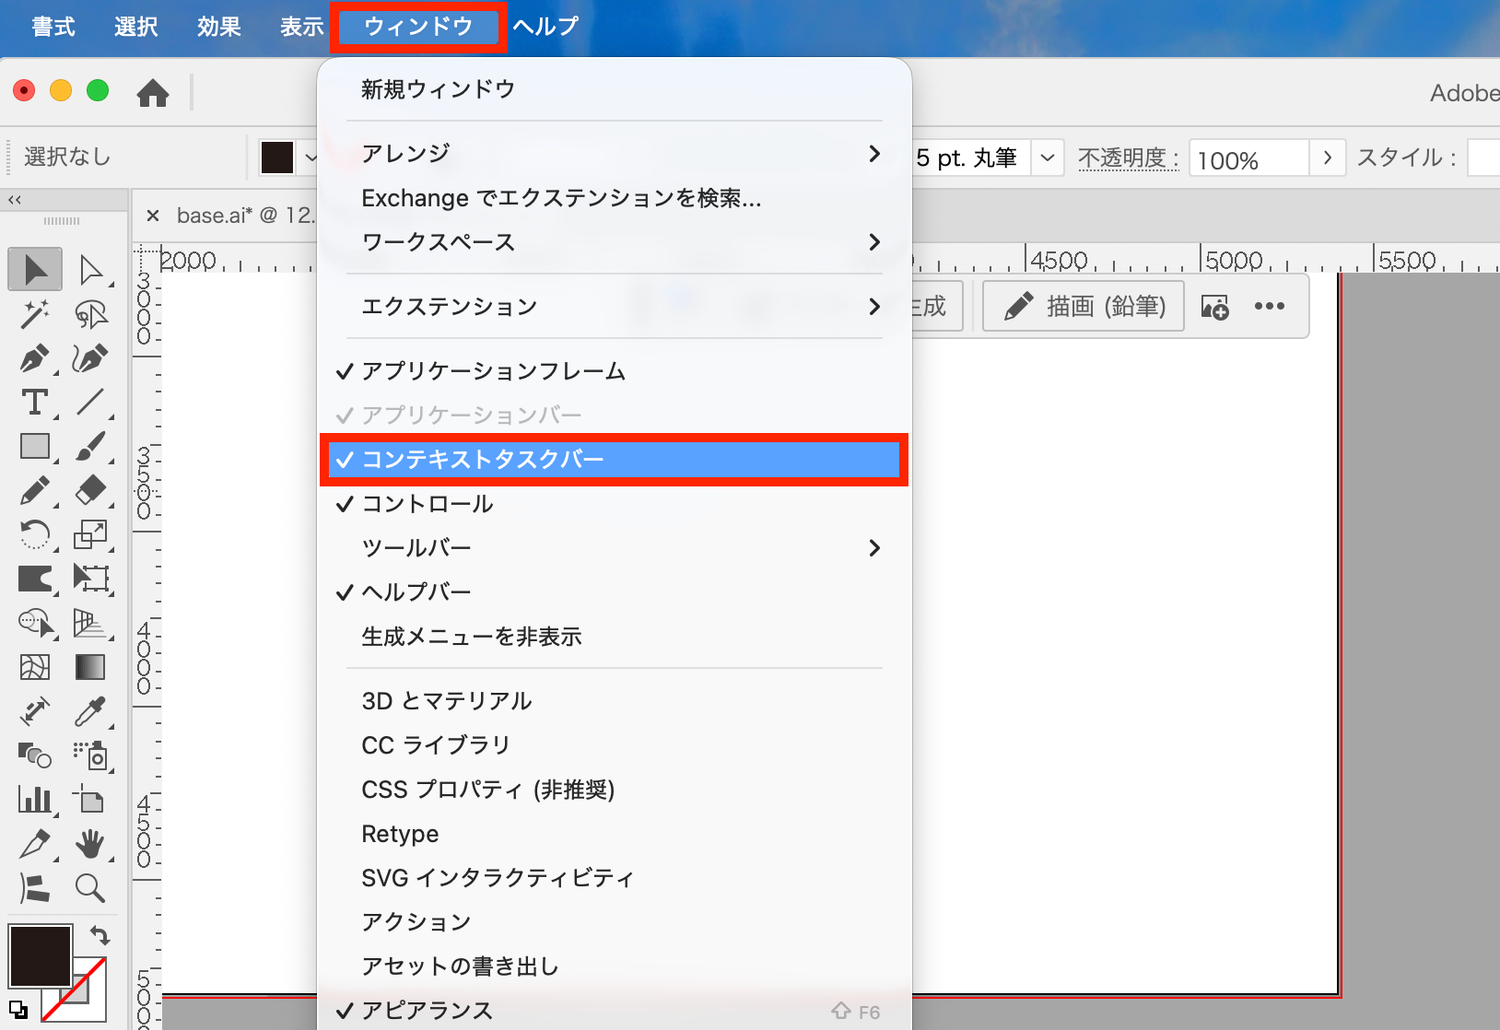Expand the エクステンション submenu
The image size is (1500, 1030).
click(614, 306)
